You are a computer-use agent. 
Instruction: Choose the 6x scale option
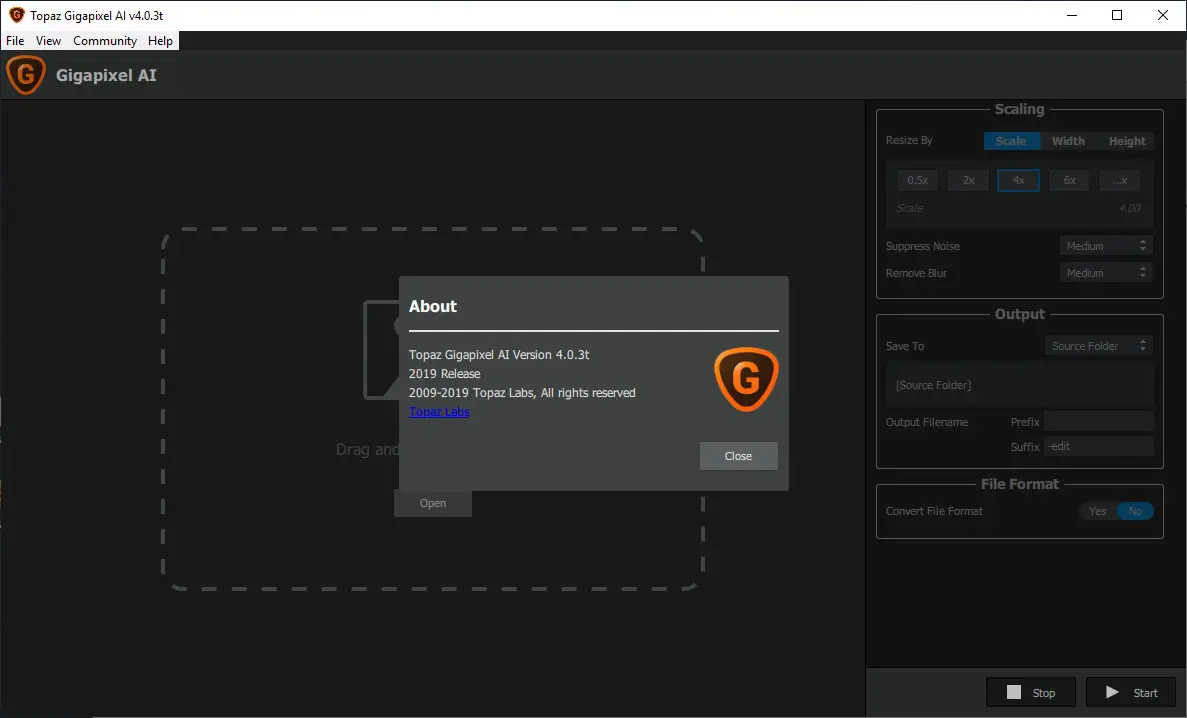pyautogui.click(x=1069, y=180)
